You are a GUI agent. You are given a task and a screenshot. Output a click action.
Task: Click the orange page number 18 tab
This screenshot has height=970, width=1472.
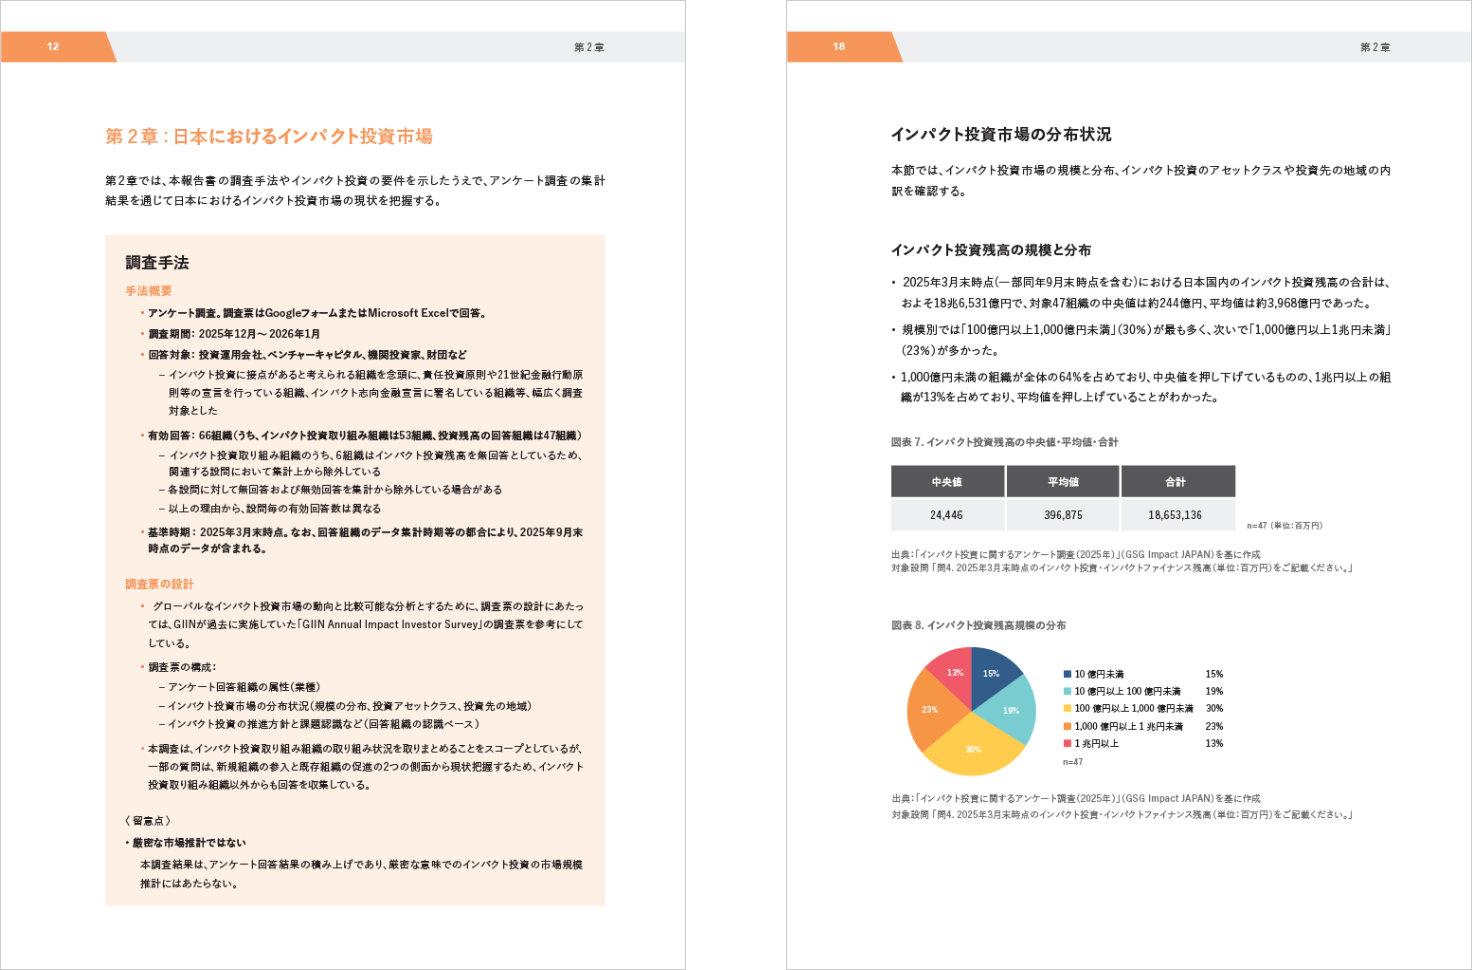coord(840,47)
